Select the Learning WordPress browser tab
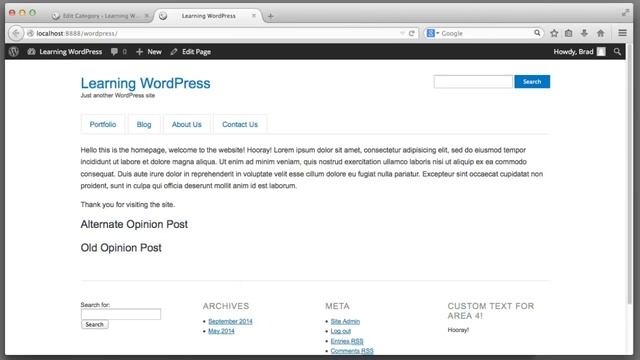Viewport: 640px width, 360px height. coord(208,16)
